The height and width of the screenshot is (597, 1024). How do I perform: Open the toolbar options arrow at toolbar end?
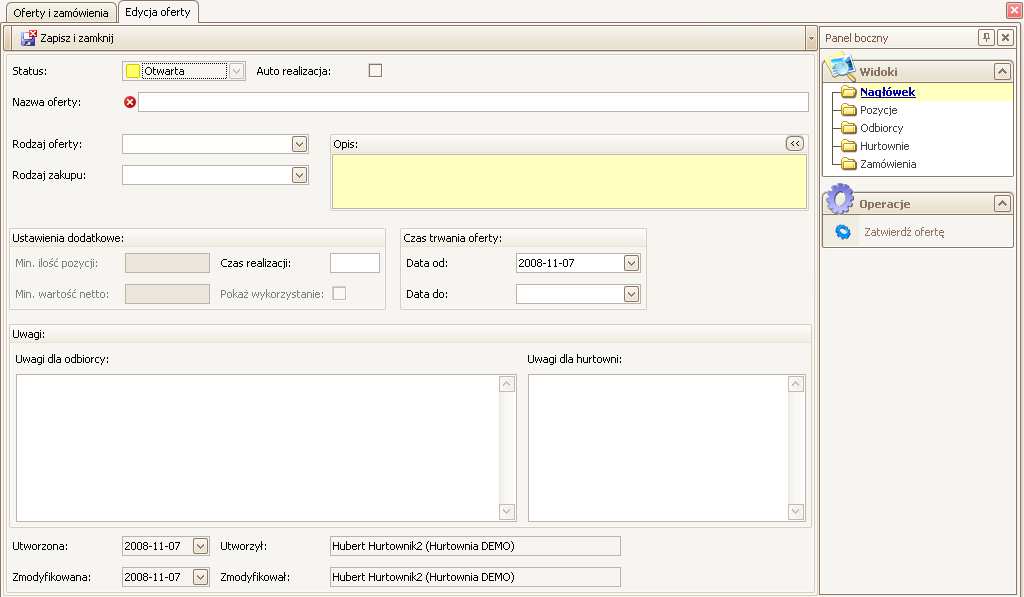point(812,39)
